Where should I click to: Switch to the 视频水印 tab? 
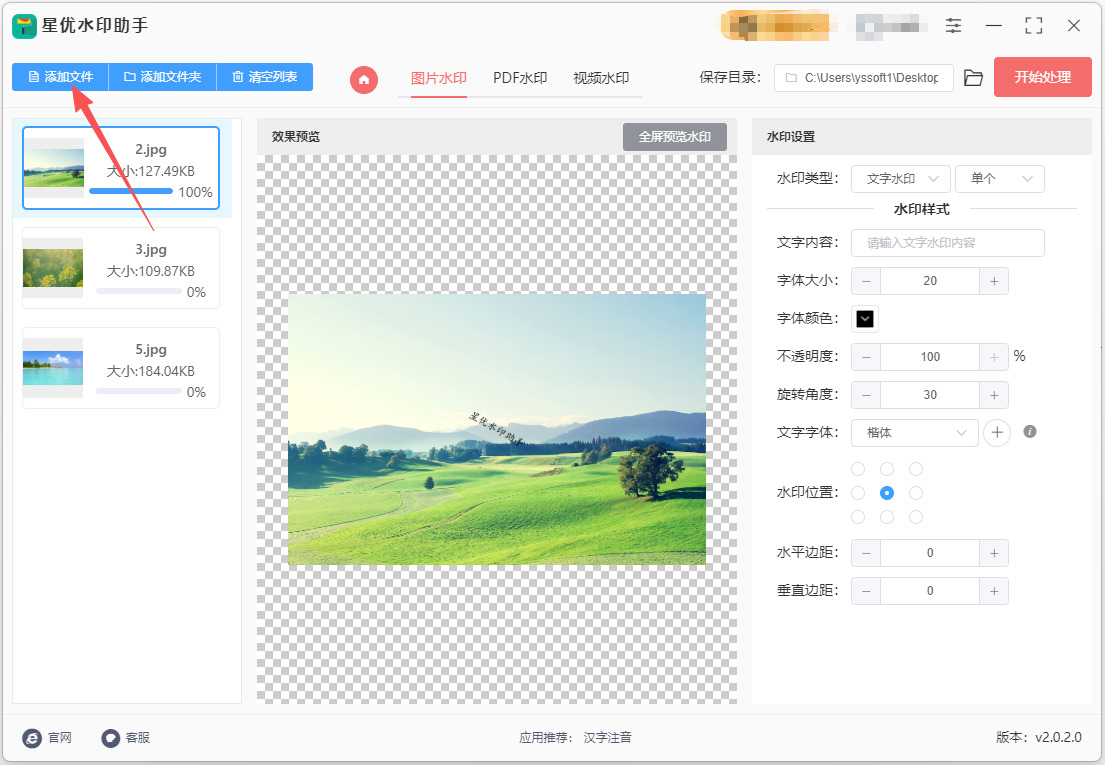pos(601,78)
